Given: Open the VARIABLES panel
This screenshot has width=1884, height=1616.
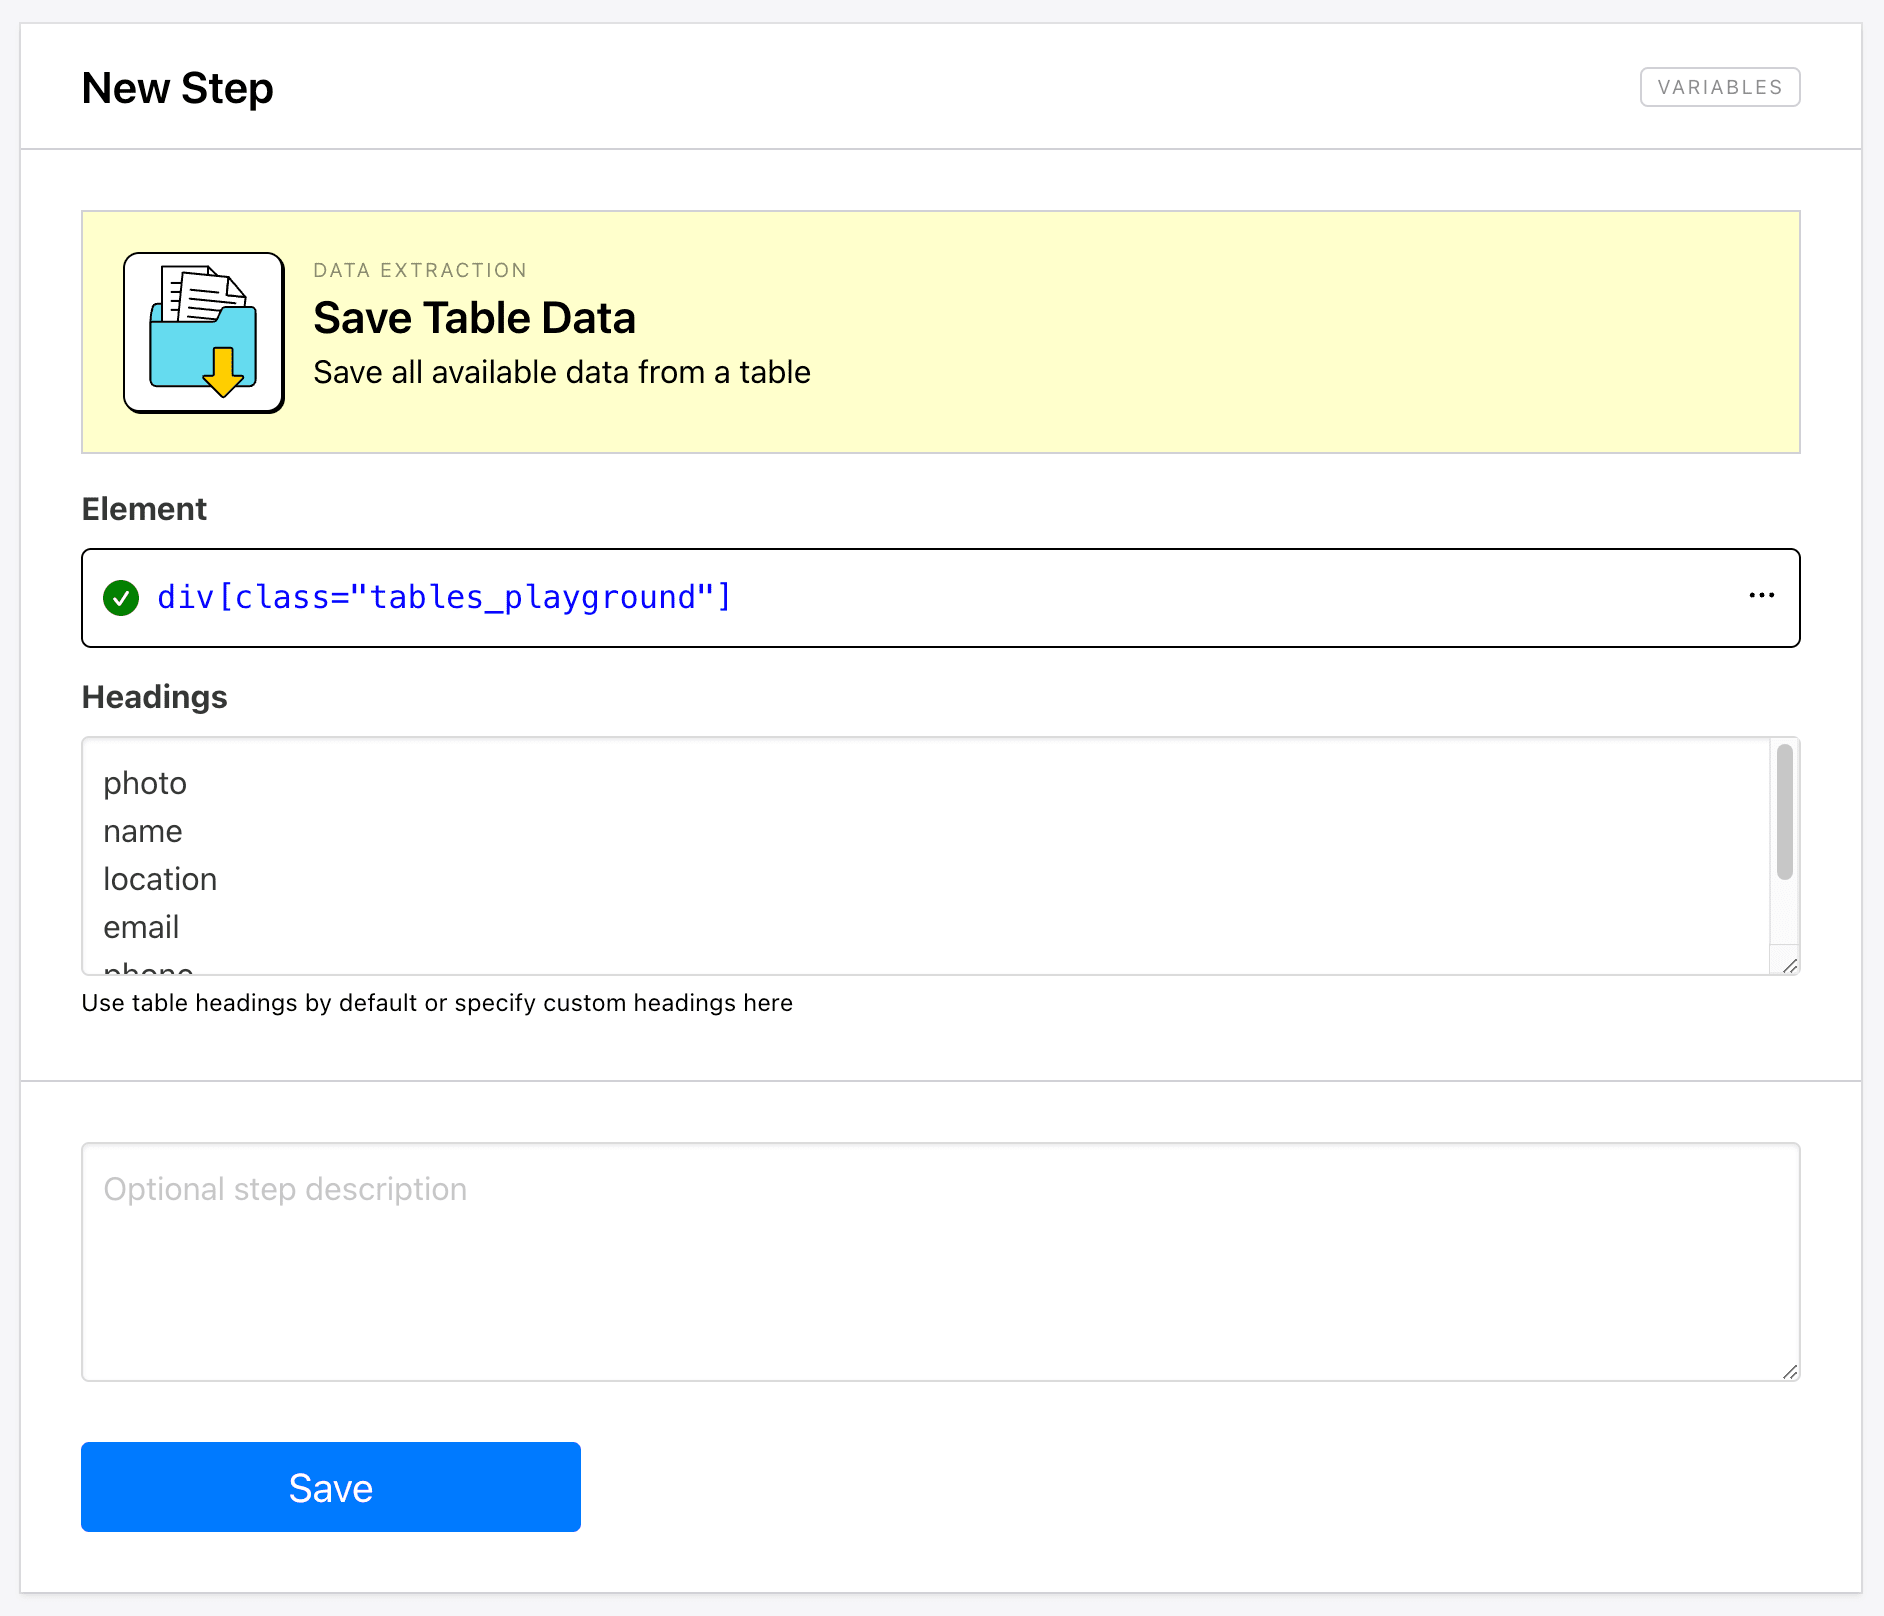Looking at the screenshot, I should [1719, 87].
